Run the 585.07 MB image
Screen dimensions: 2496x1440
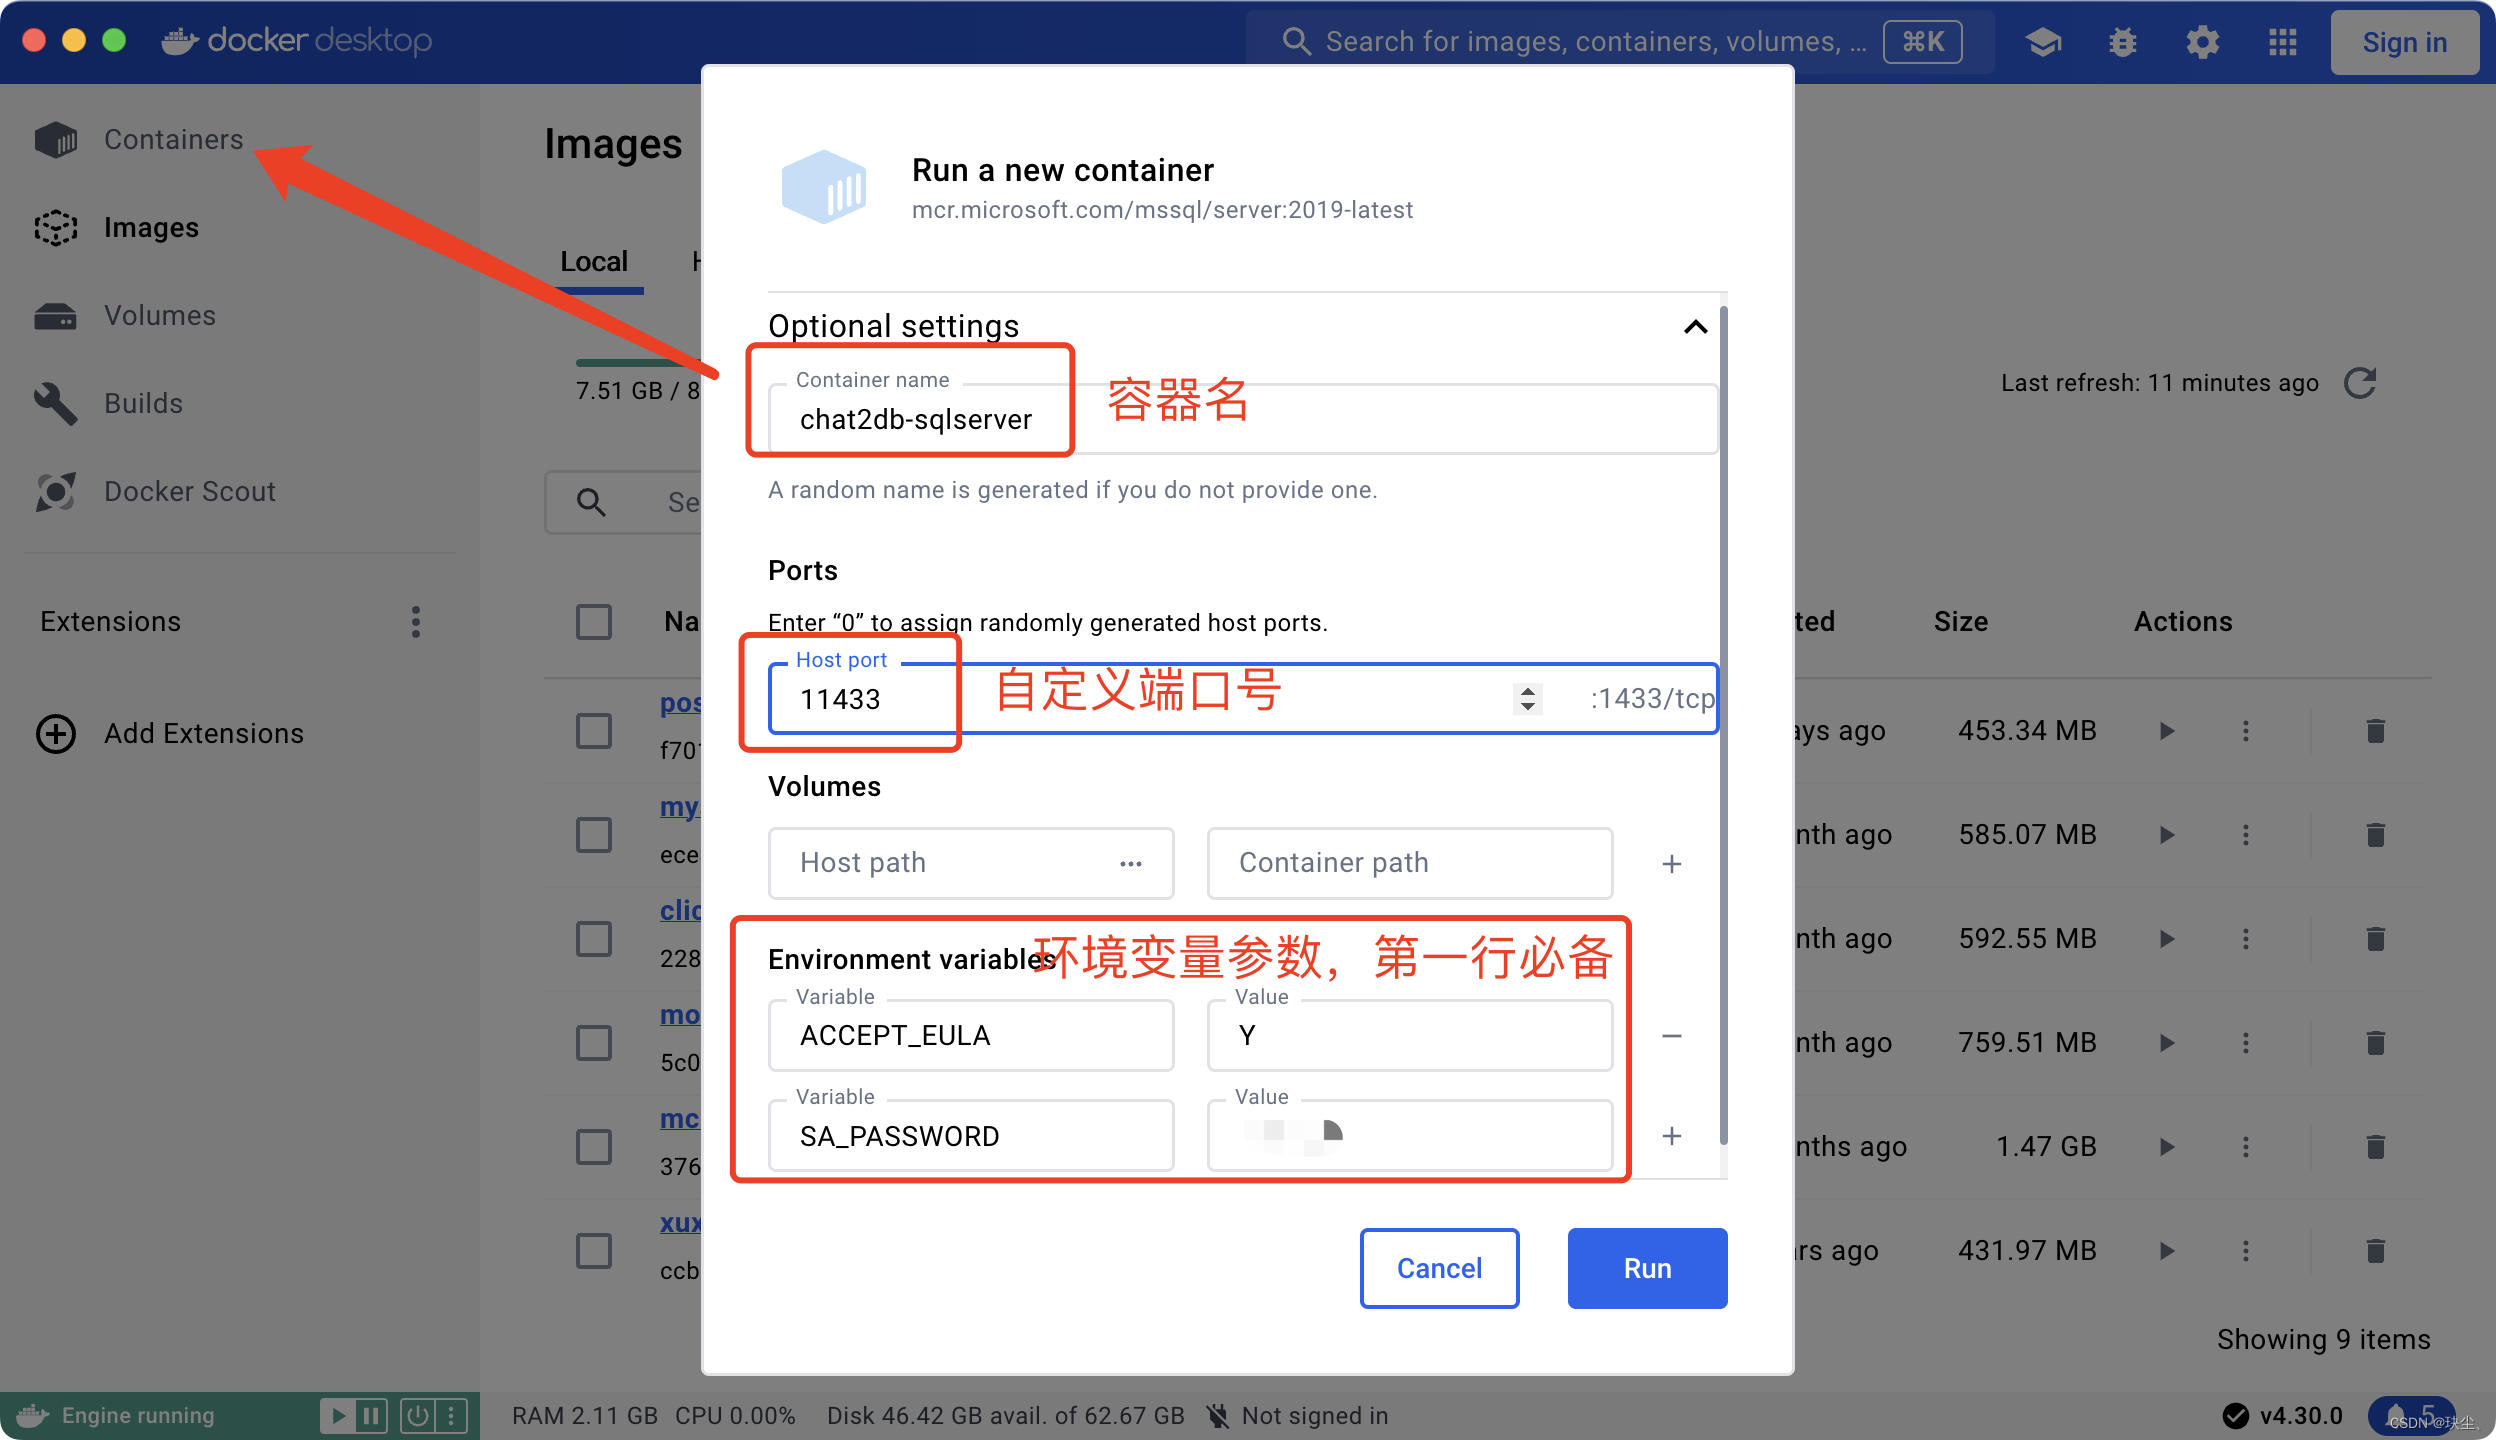coord(2167,835)
